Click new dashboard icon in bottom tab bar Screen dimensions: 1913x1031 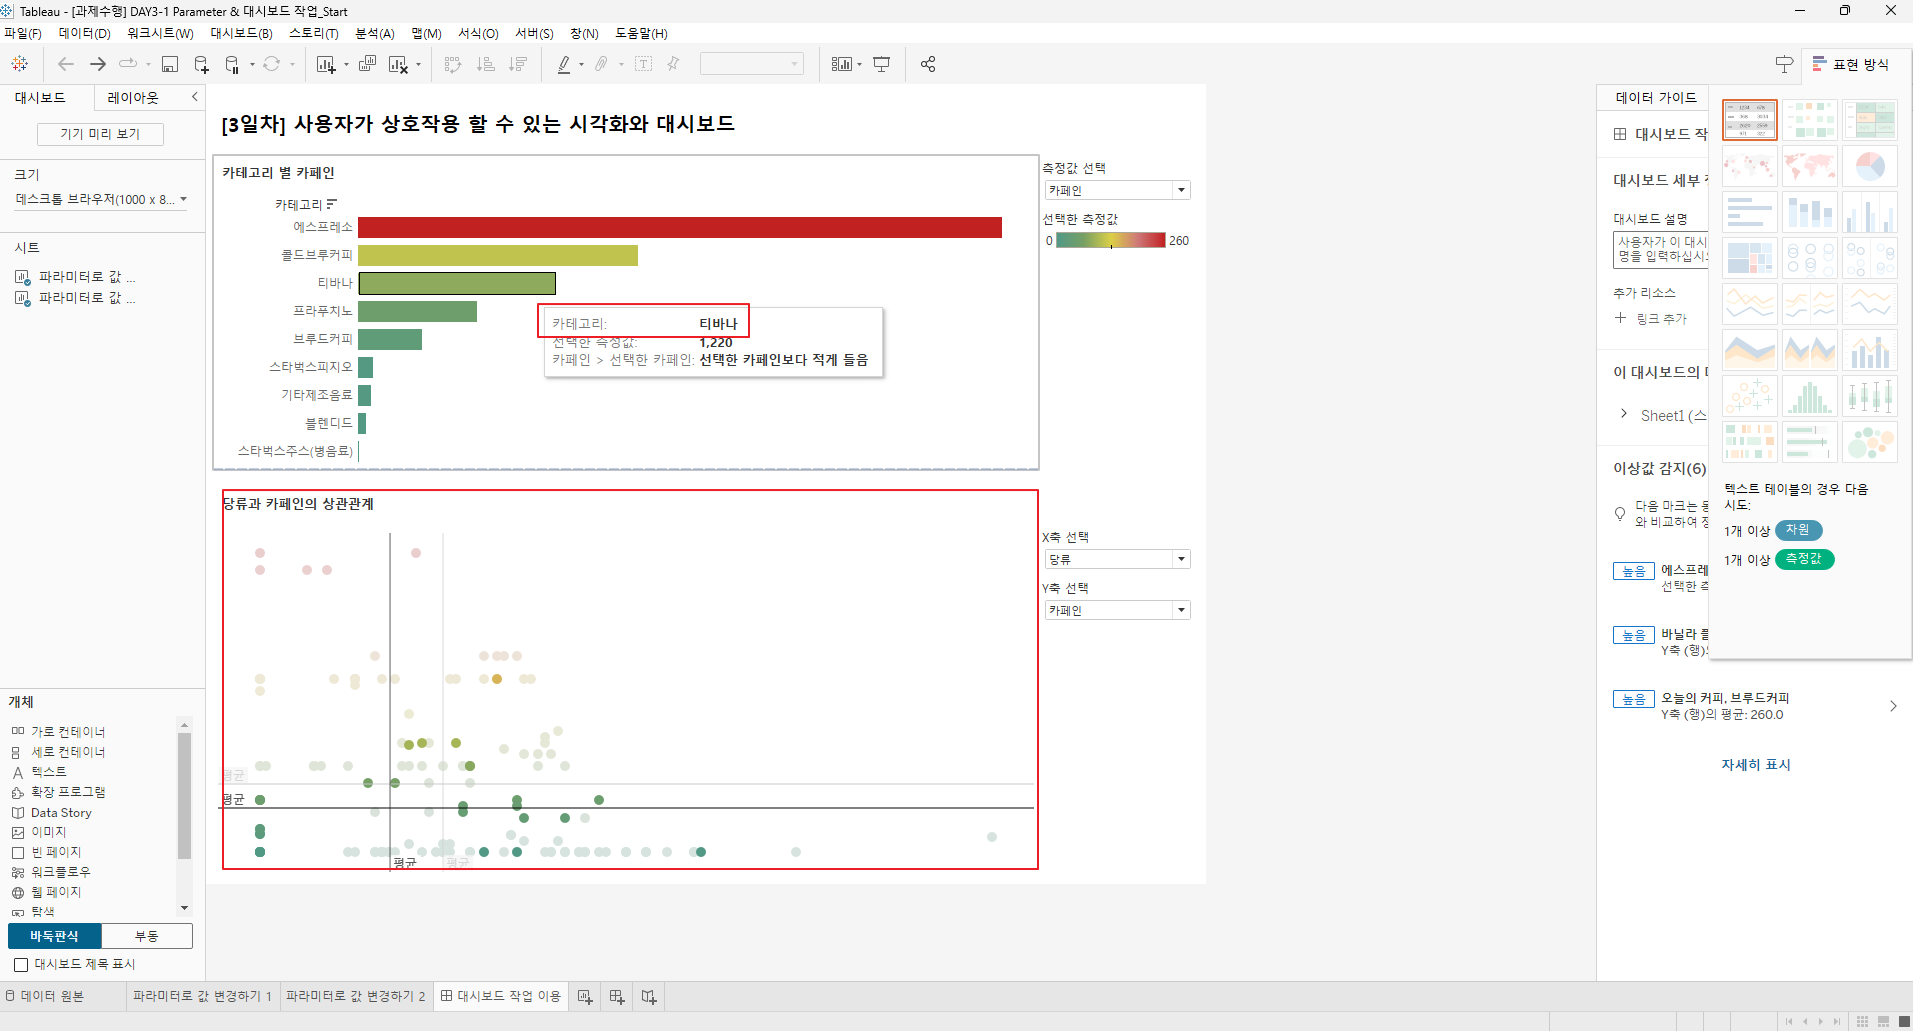click(617, 996)
